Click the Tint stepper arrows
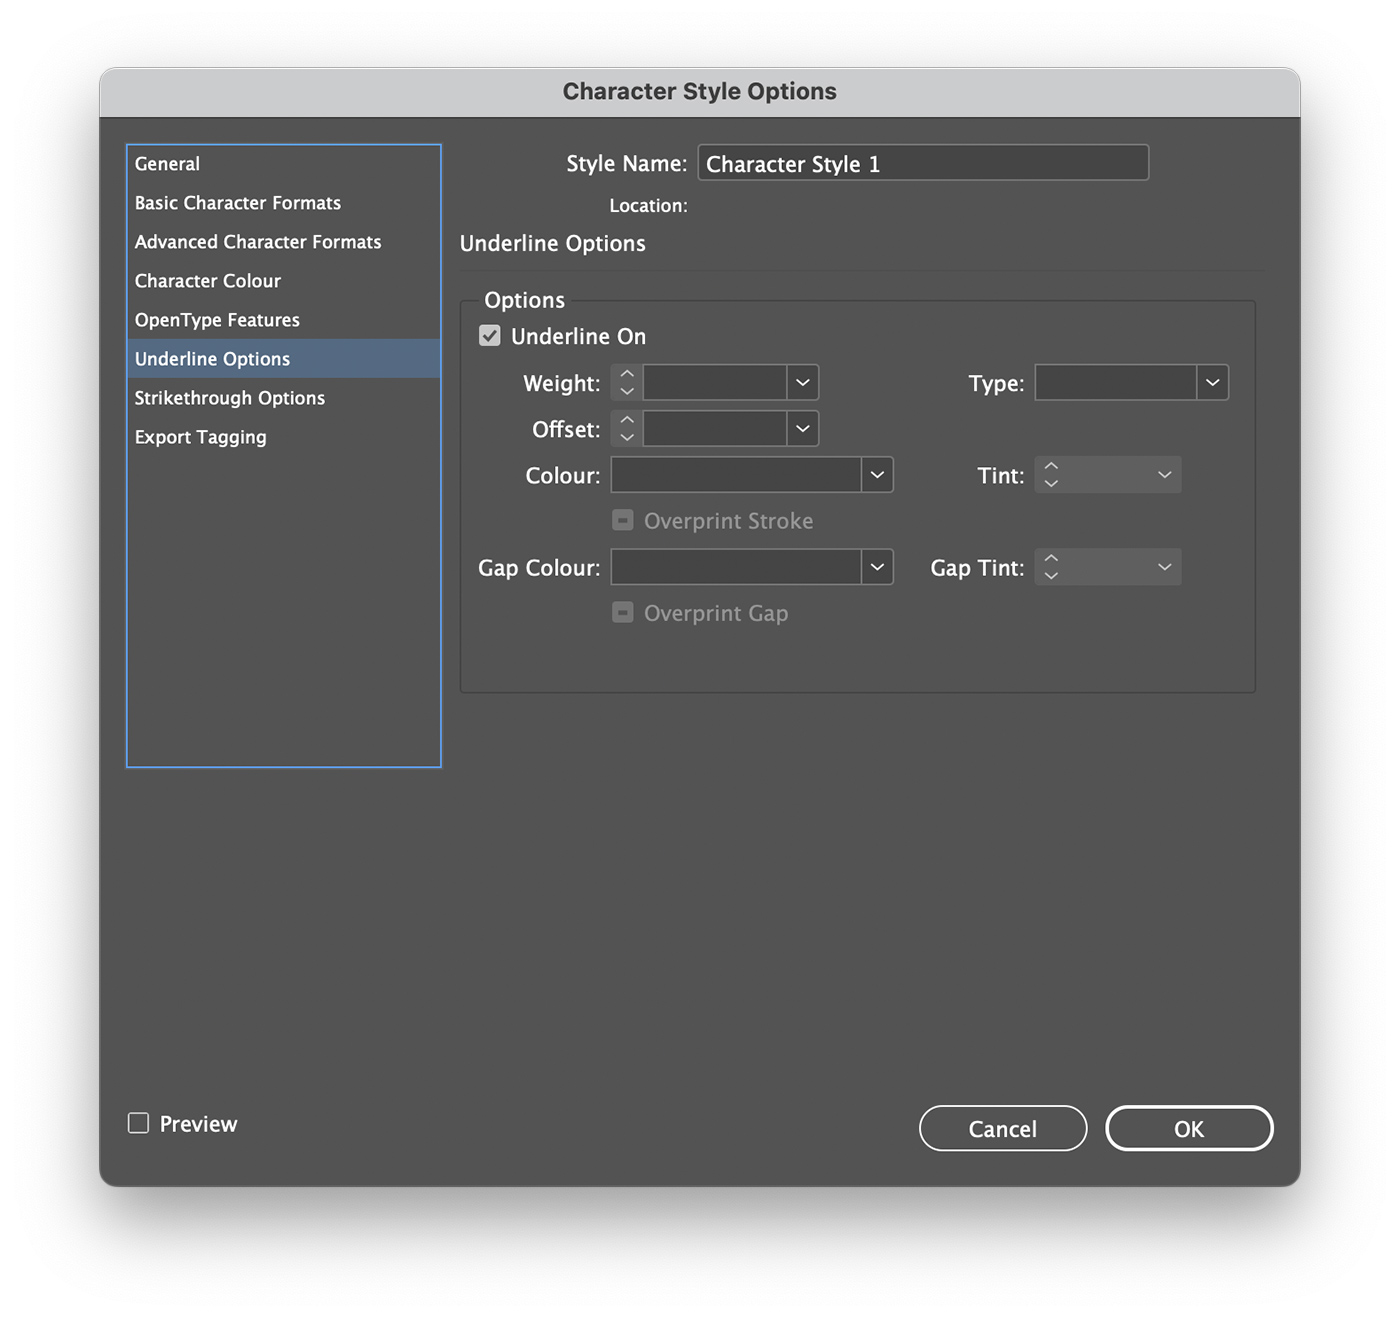This screenshot has height=1318, width=1400. pos(1051,475)
